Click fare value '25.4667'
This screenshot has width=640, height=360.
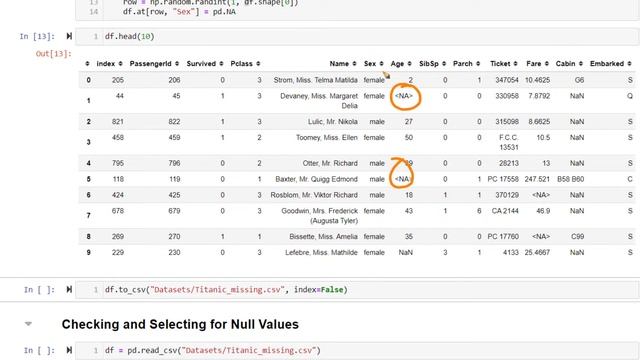click(x=538, y=253)
